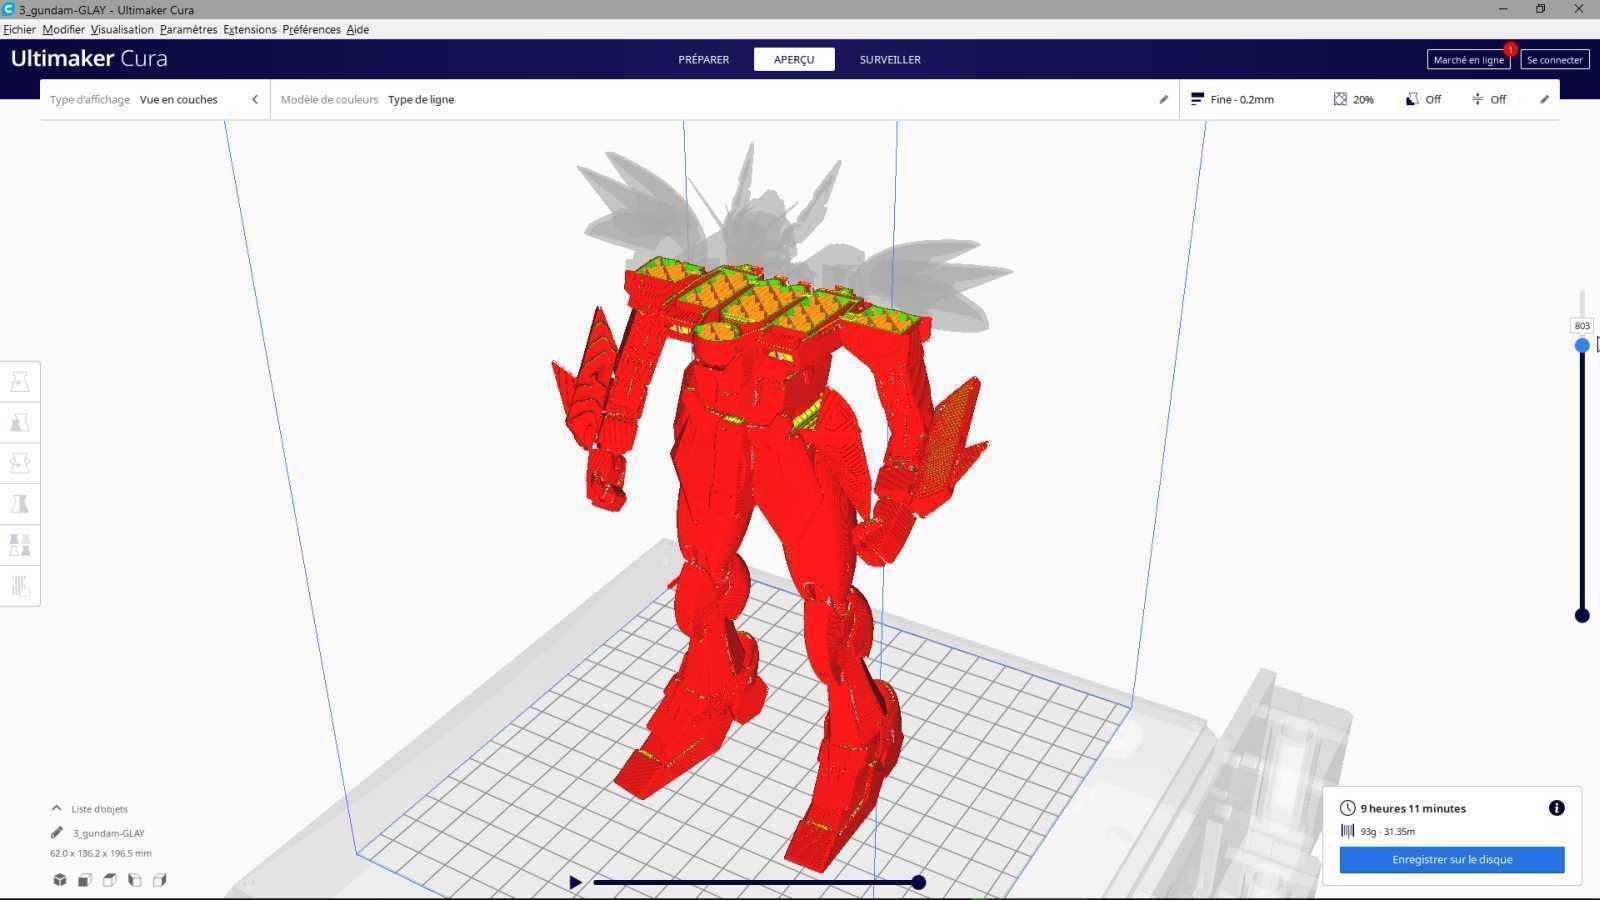Switch to the APERÇU stage

(x=794, y=59)
